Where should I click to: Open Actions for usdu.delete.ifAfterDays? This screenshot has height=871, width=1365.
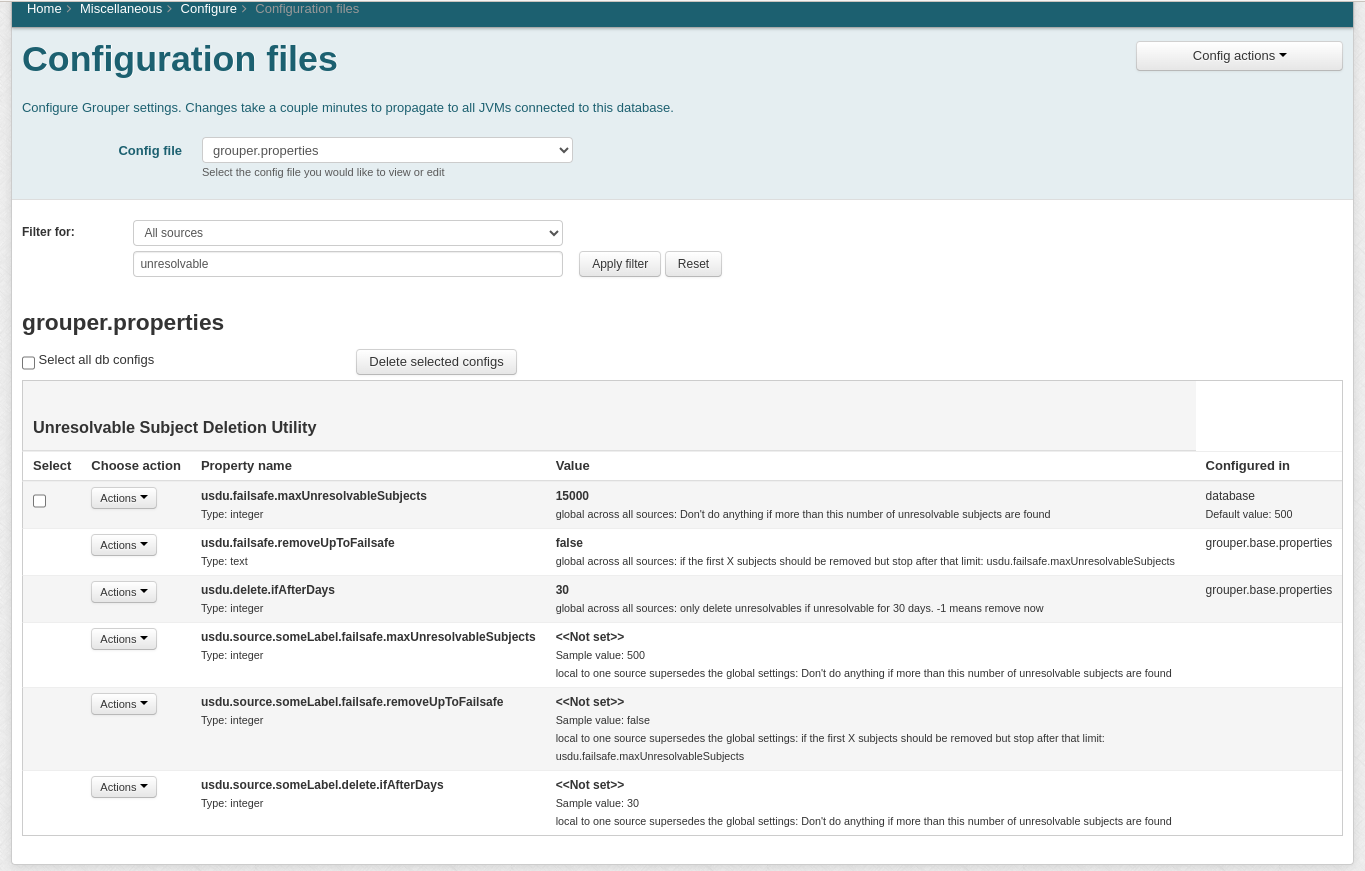click(x=123, y=592)
